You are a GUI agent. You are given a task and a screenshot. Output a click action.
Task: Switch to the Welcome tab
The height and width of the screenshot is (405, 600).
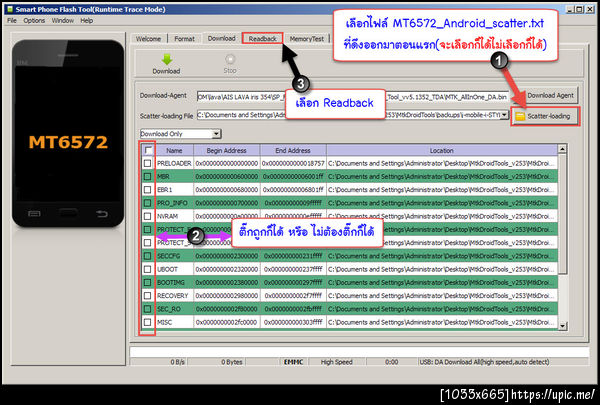(148, 39)
